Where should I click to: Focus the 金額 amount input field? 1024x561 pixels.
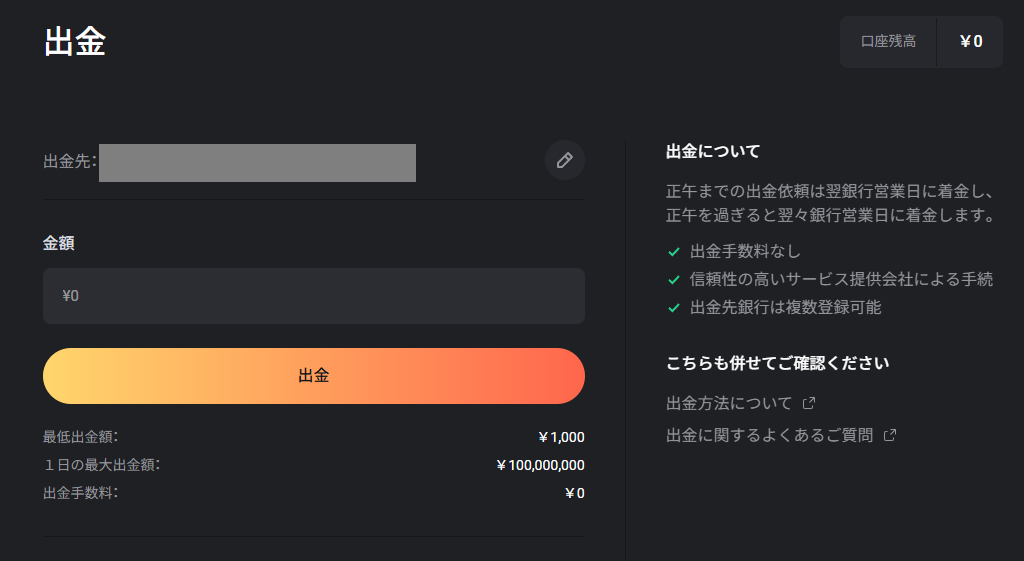click(x=313, y=296)
